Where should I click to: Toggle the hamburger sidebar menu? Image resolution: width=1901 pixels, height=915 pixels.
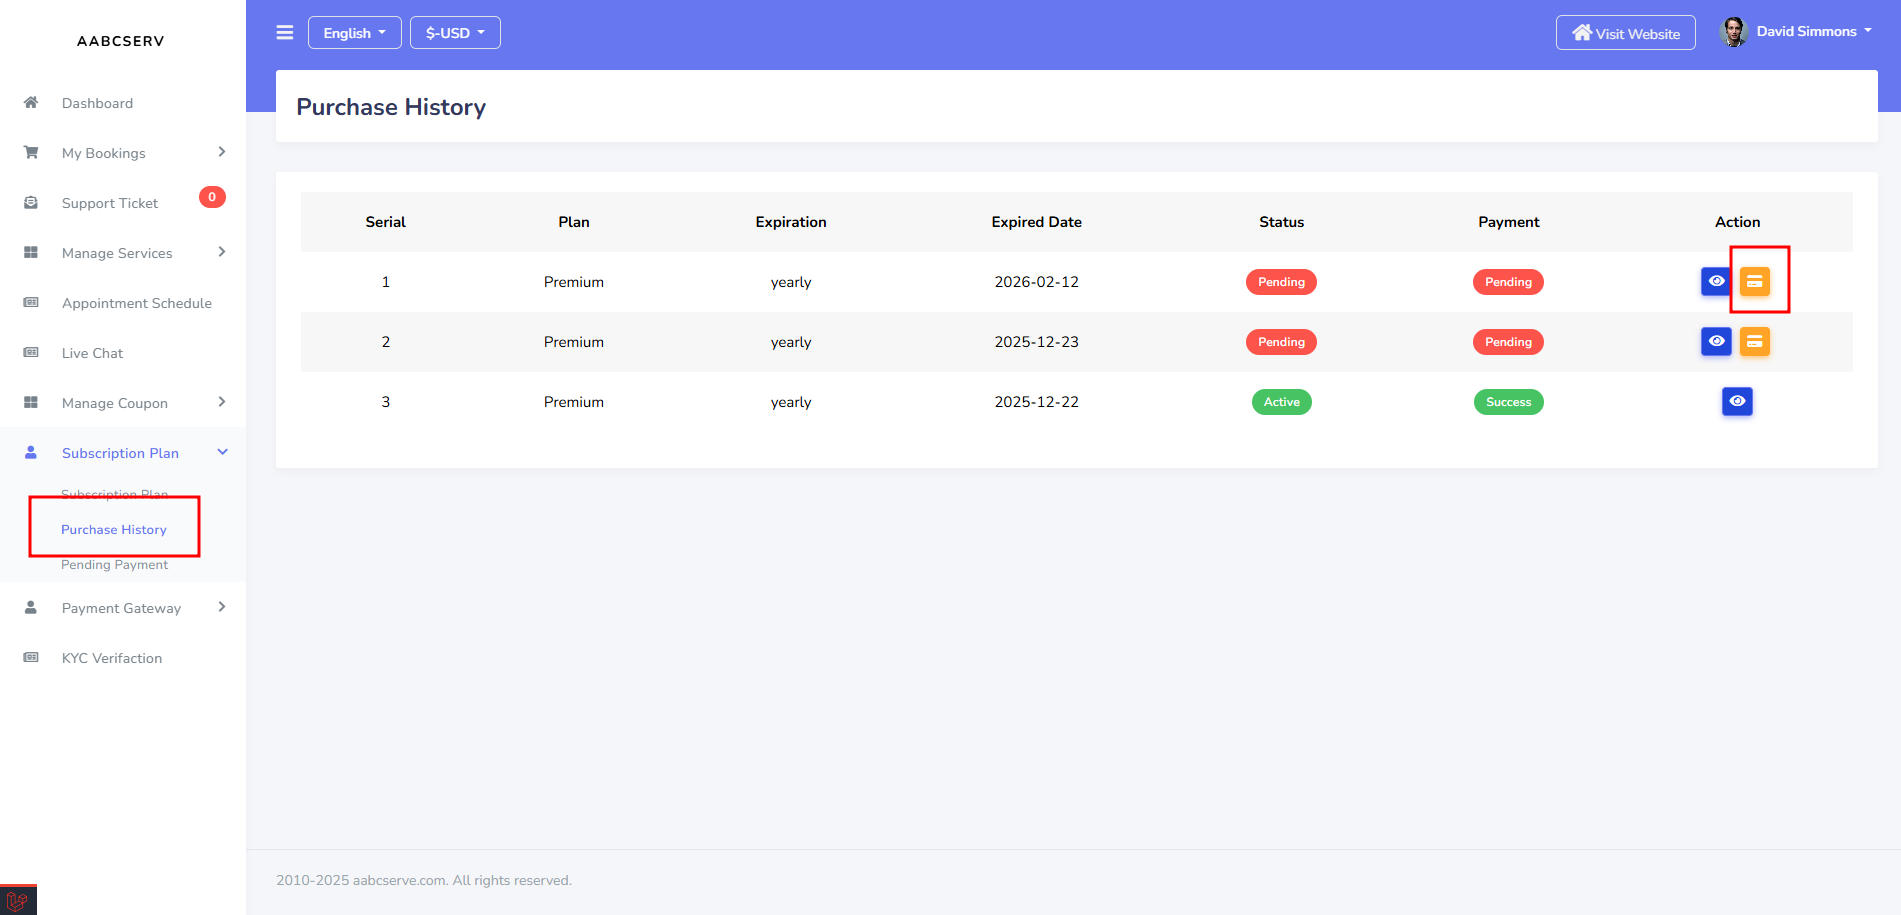(285, 33)
